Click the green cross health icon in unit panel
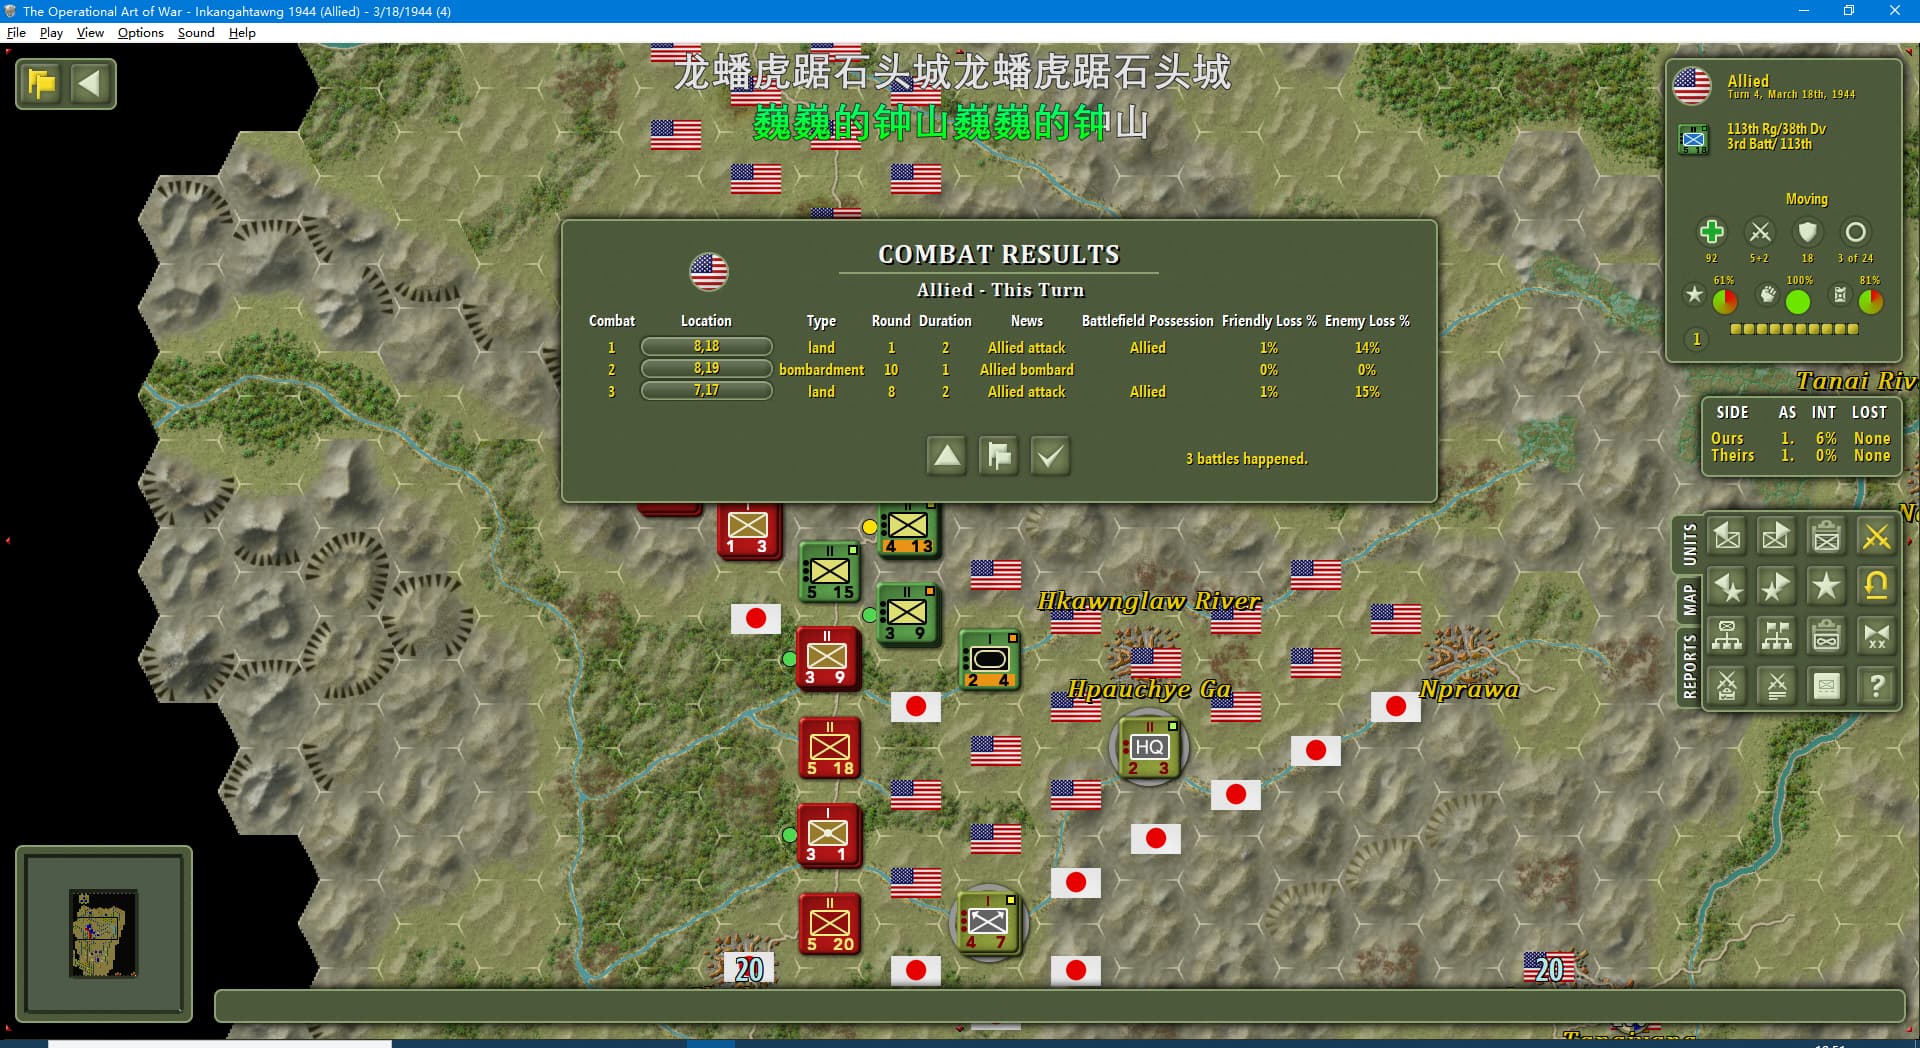 click(x=1711, y=232)
